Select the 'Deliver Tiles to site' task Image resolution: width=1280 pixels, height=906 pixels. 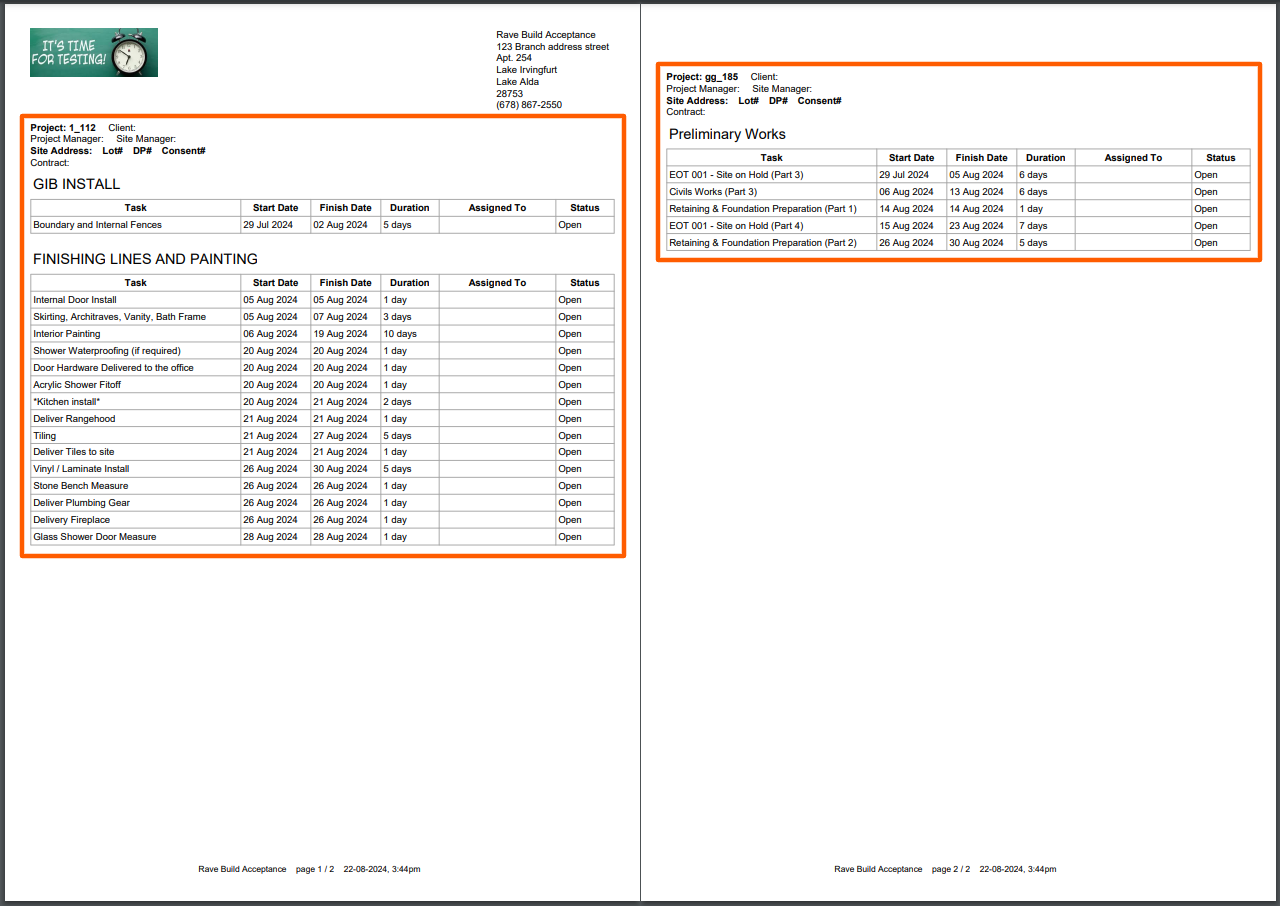[x=74, y=452]
